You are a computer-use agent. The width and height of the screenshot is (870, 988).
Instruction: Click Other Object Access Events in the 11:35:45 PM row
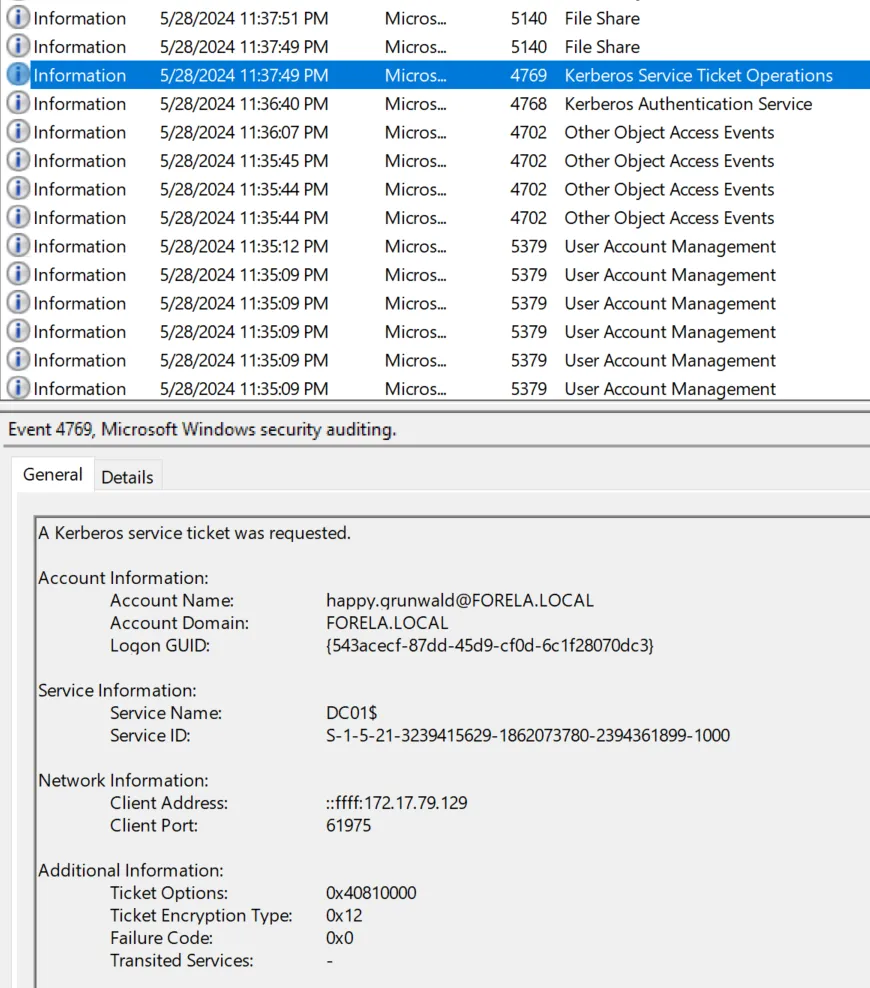(669, 161)
